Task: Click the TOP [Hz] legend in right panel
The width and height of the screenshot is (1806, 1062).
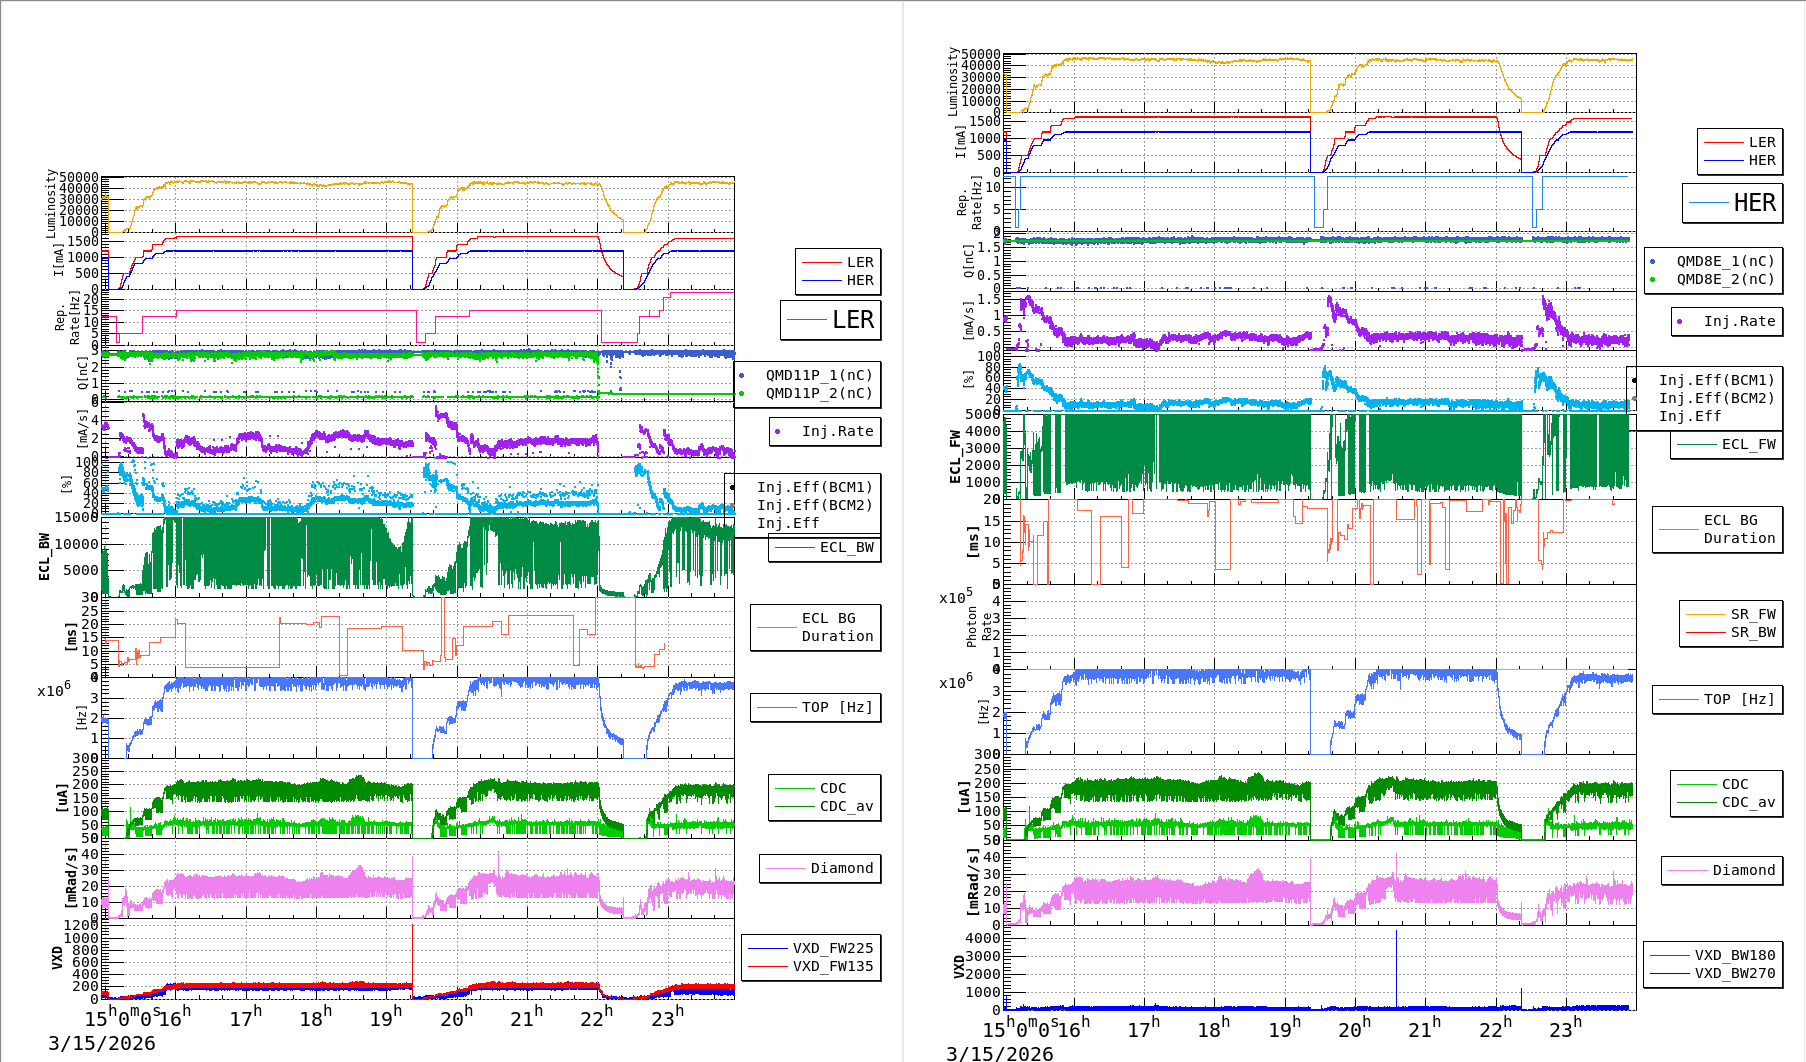Action: 1739,699
